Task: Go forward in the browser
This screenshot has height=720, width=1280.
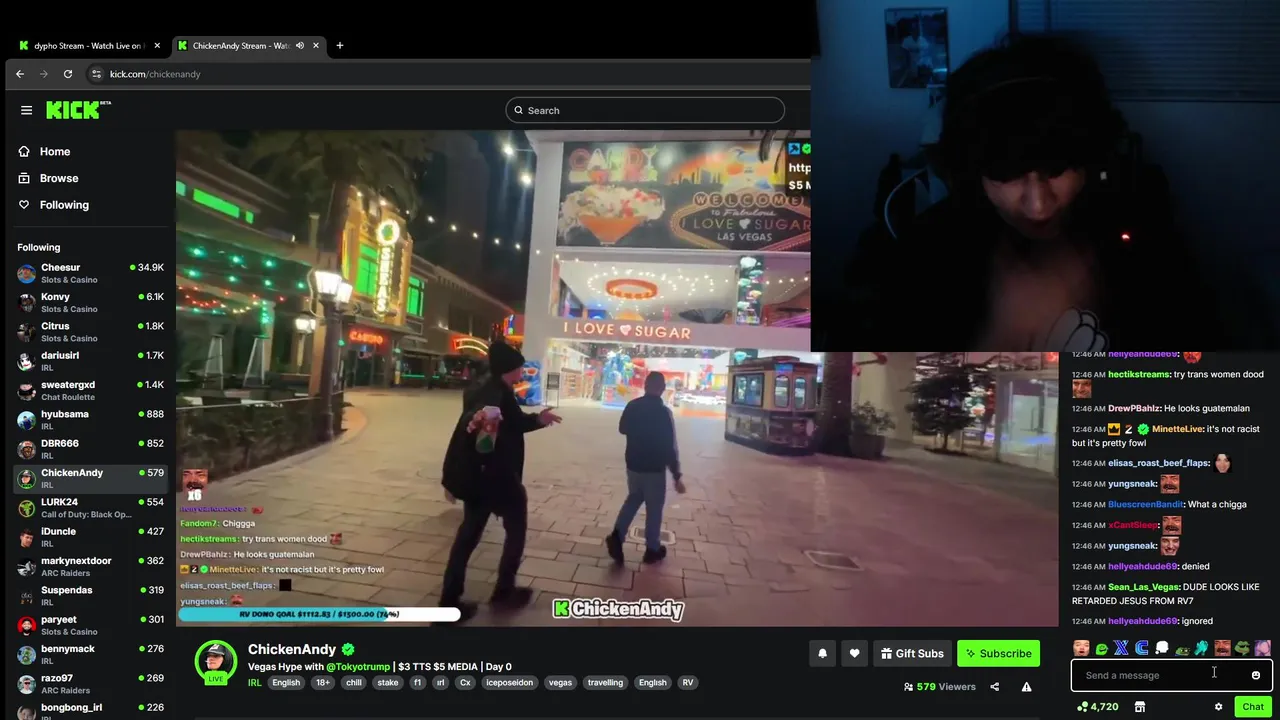Action: click(44, 74)
